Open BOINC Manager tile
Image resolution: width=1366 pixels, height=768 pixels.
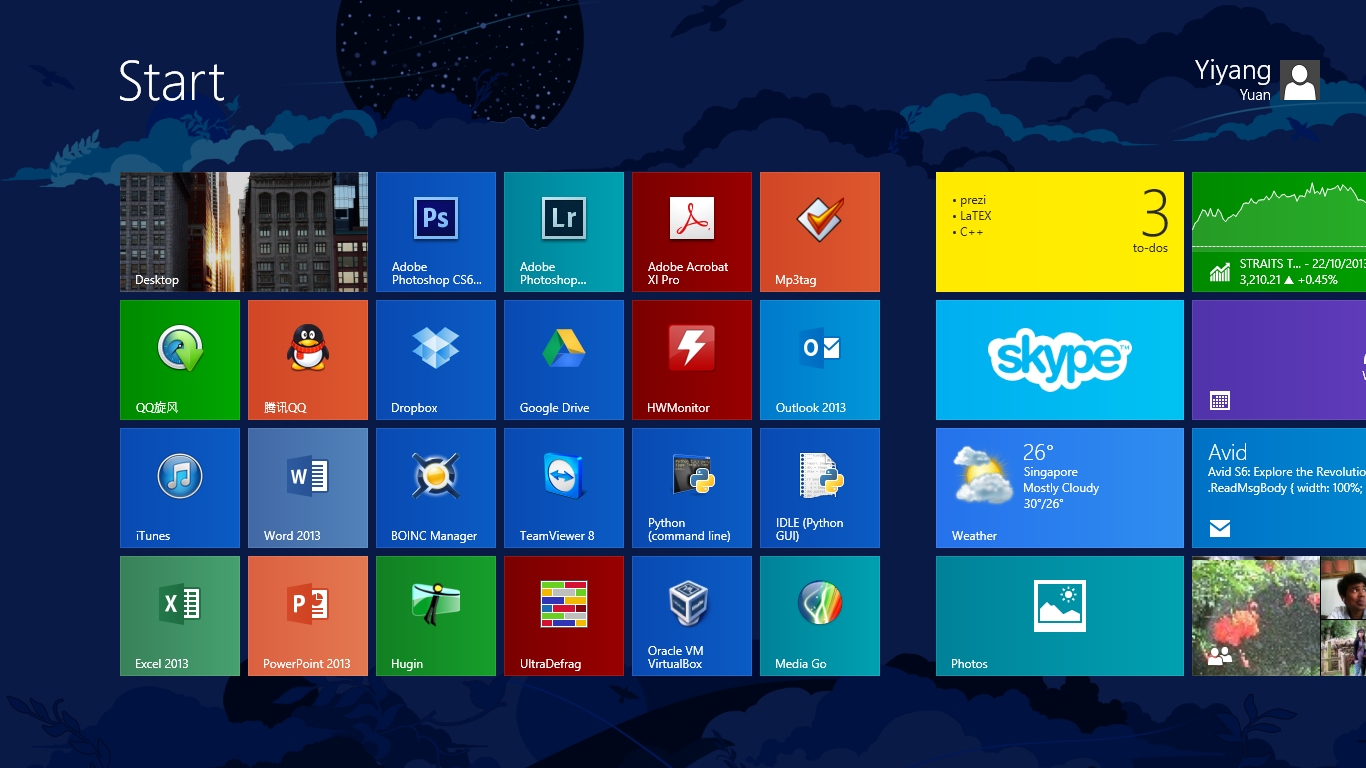436,488
